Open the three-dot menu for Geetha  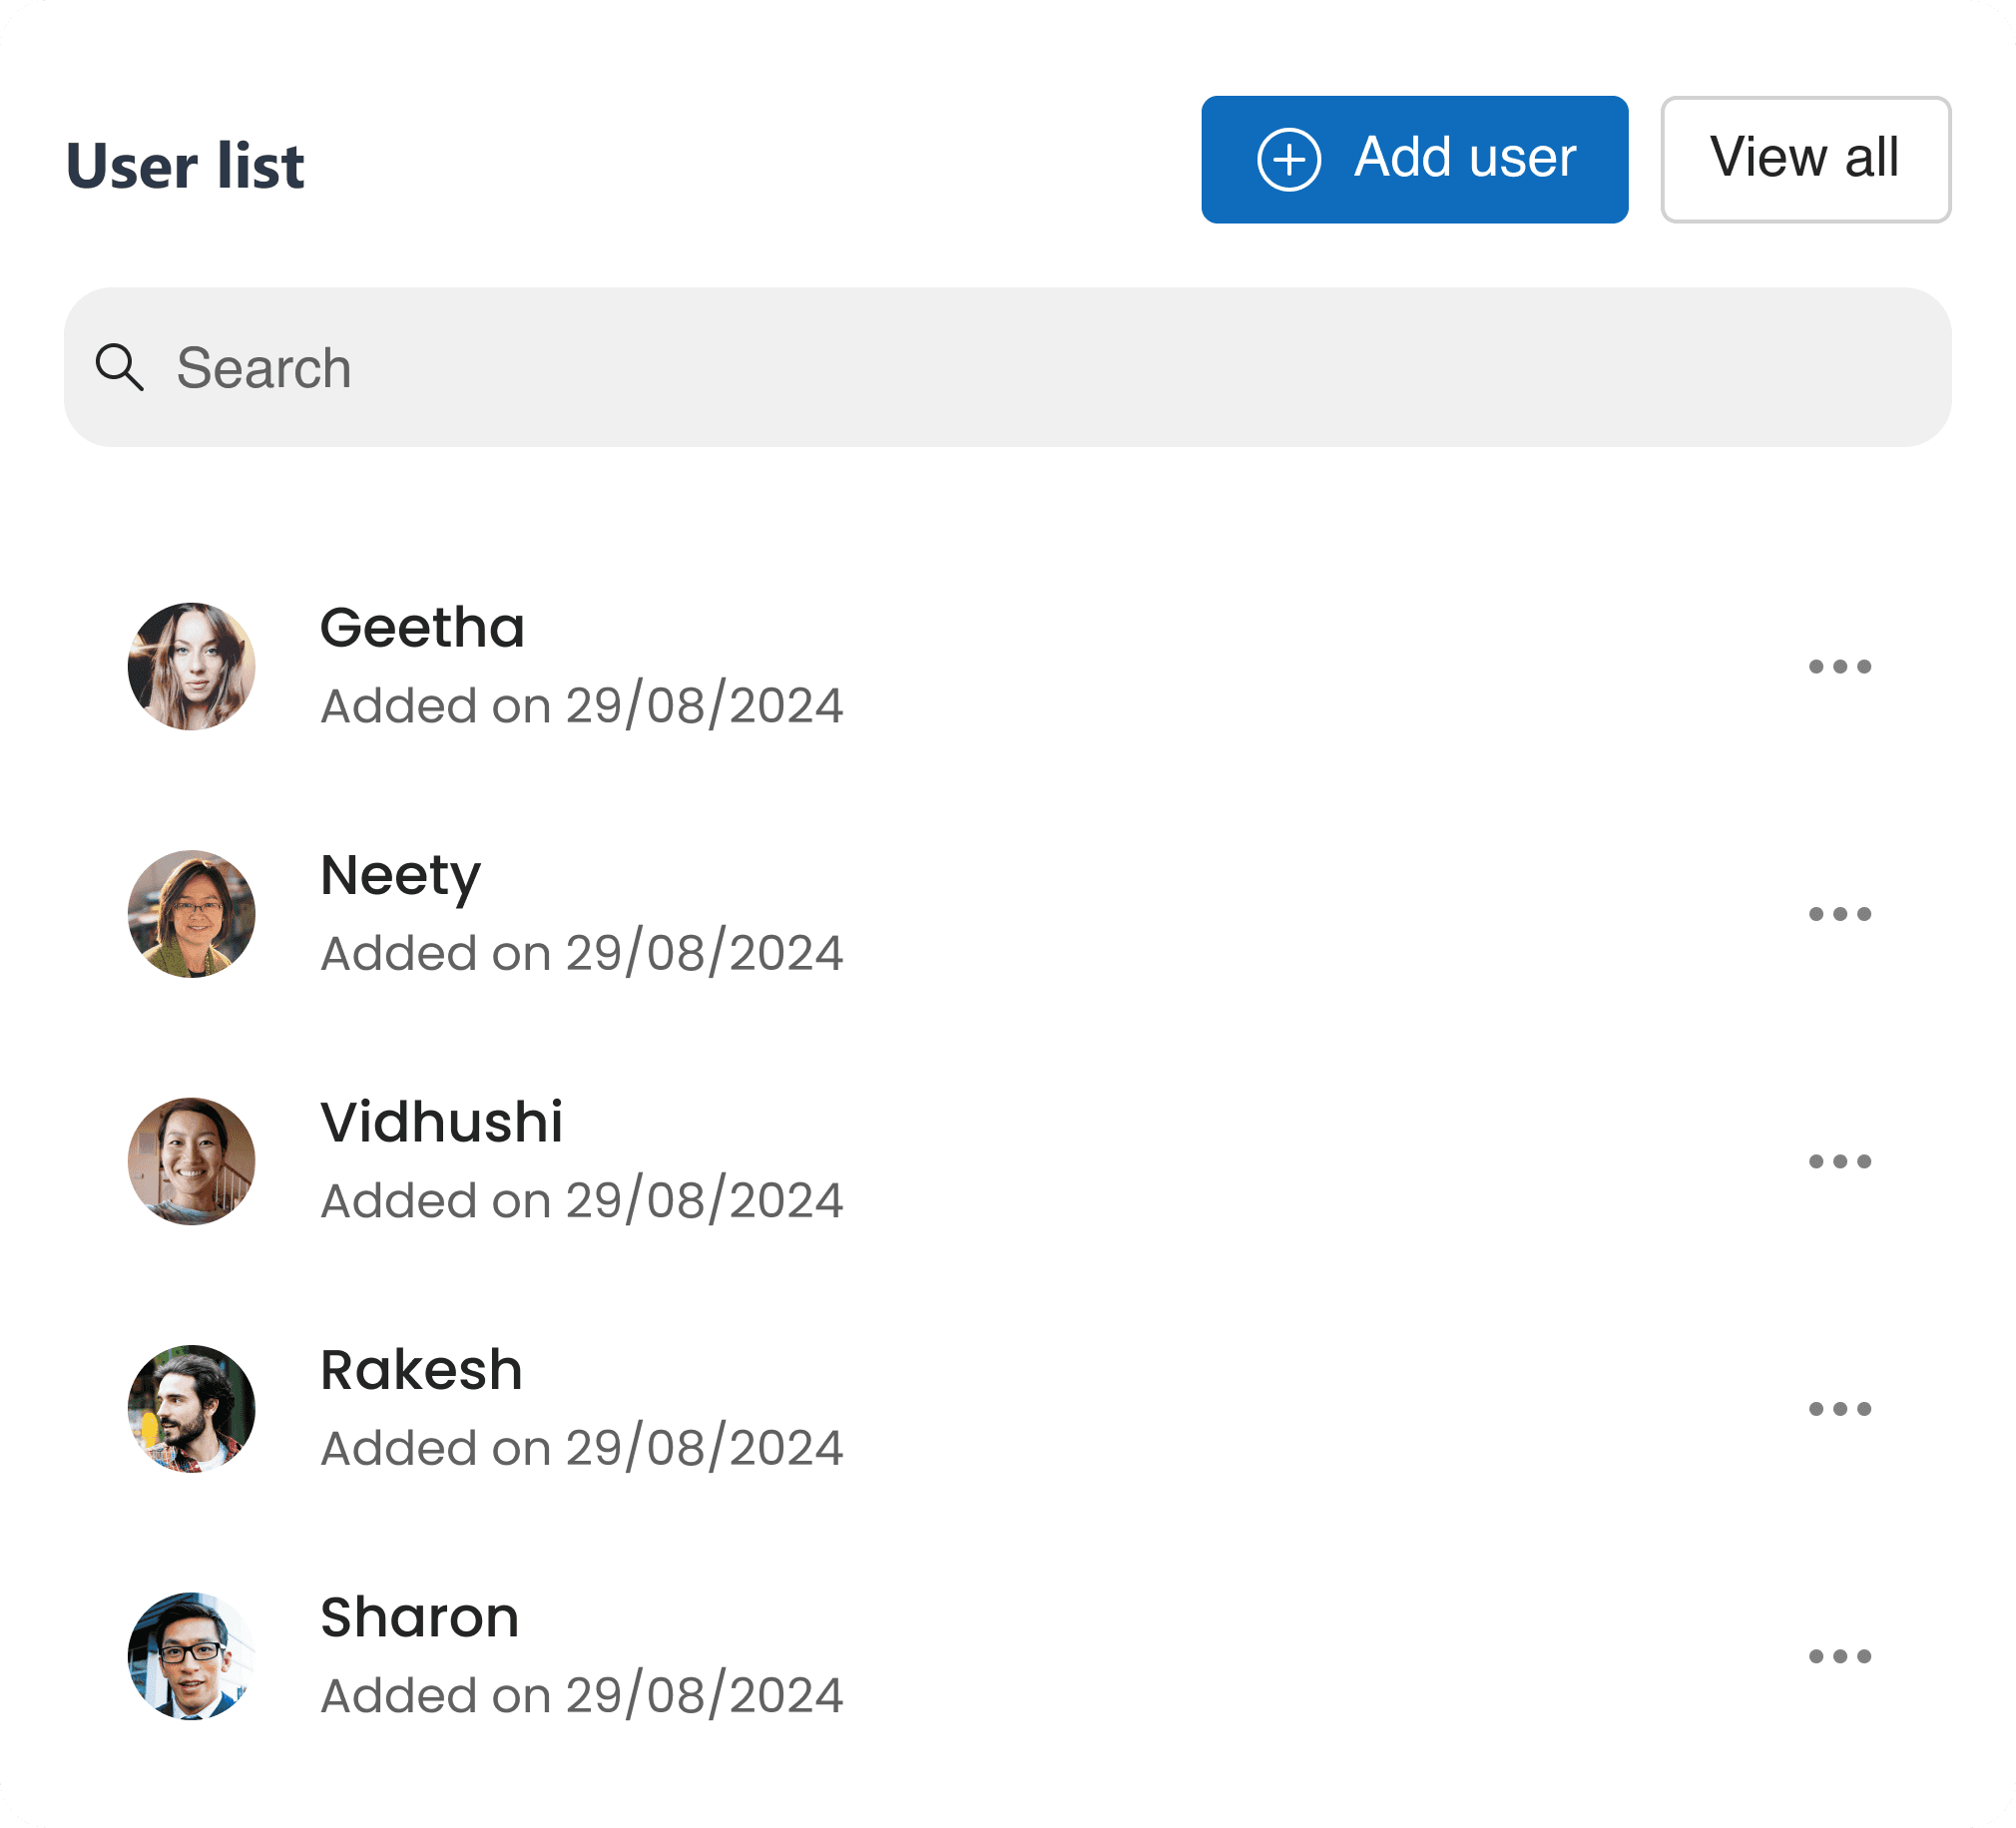(1839, 666)
